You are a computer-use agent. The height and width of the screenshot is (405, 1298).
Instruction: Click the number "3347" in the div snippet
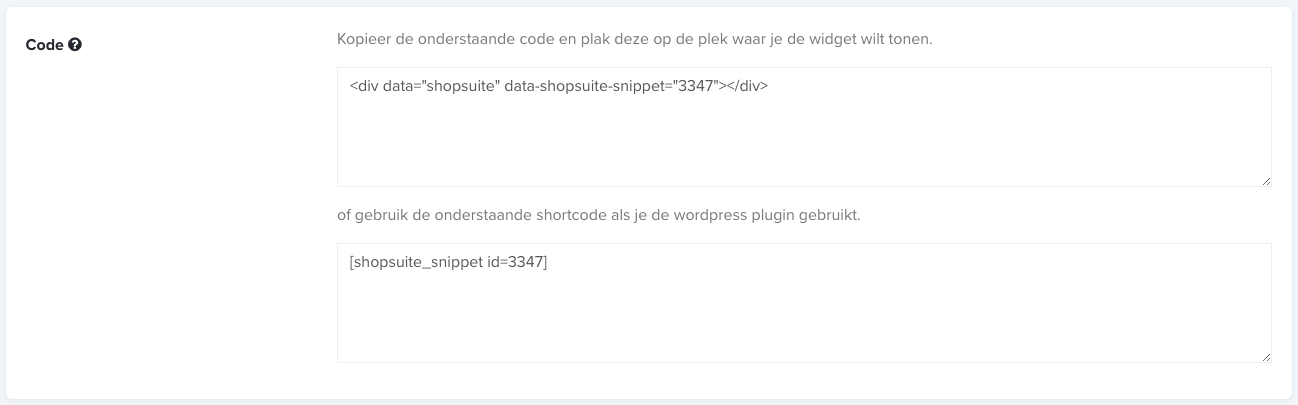pos(697,86)
